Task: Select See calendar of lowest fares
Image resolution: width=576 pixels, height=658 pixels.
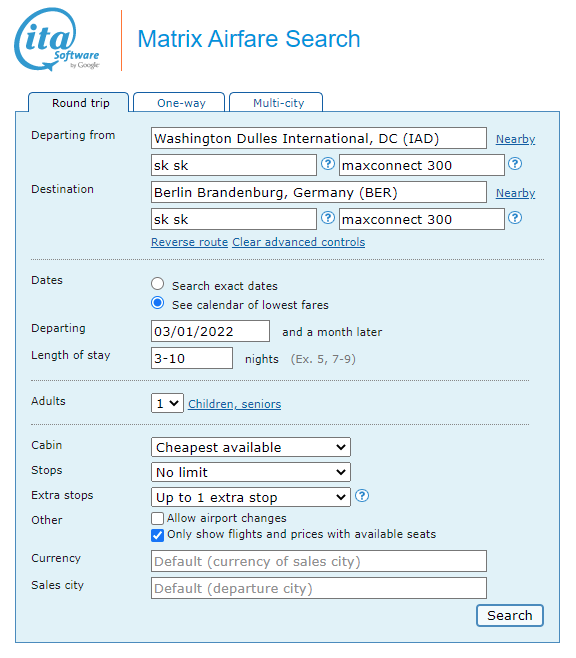Action: point(157,303)
